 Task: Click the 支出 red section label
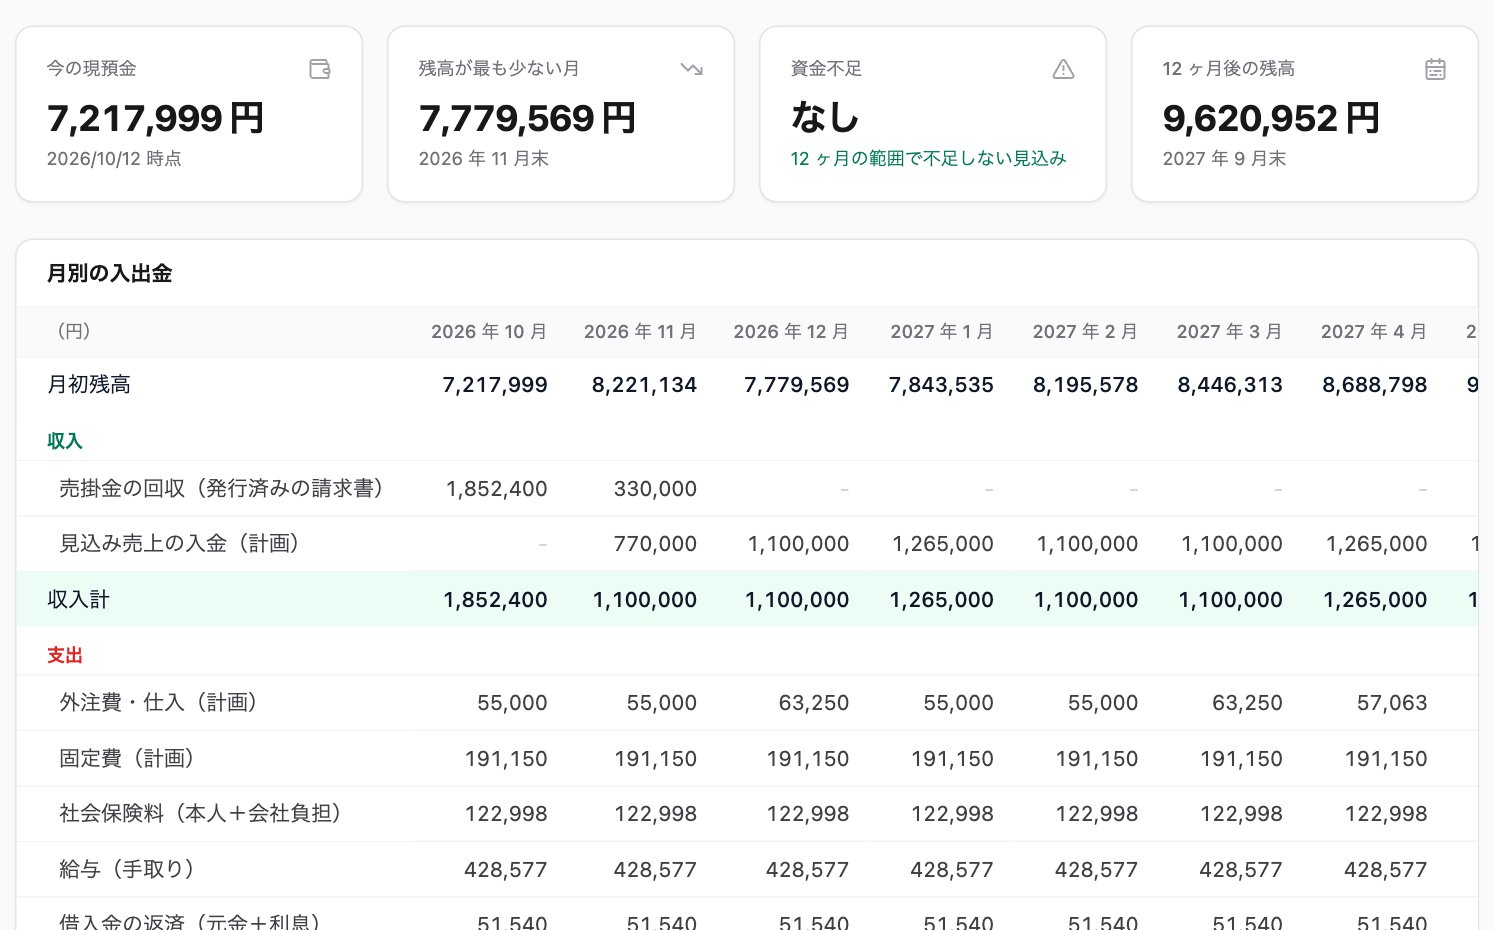[65, 655]
